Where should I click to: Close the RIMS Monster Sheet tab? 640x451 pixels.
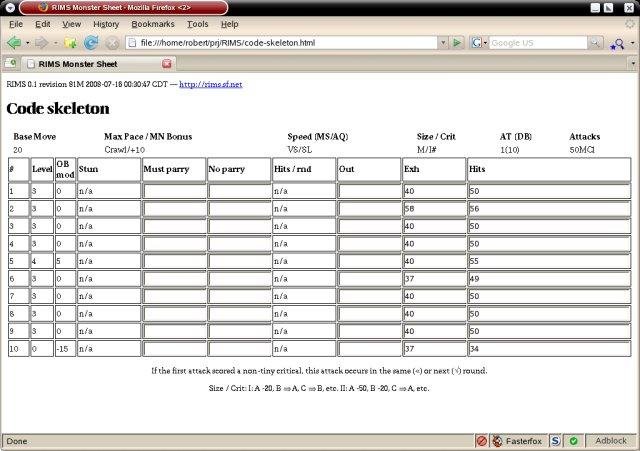167,64
